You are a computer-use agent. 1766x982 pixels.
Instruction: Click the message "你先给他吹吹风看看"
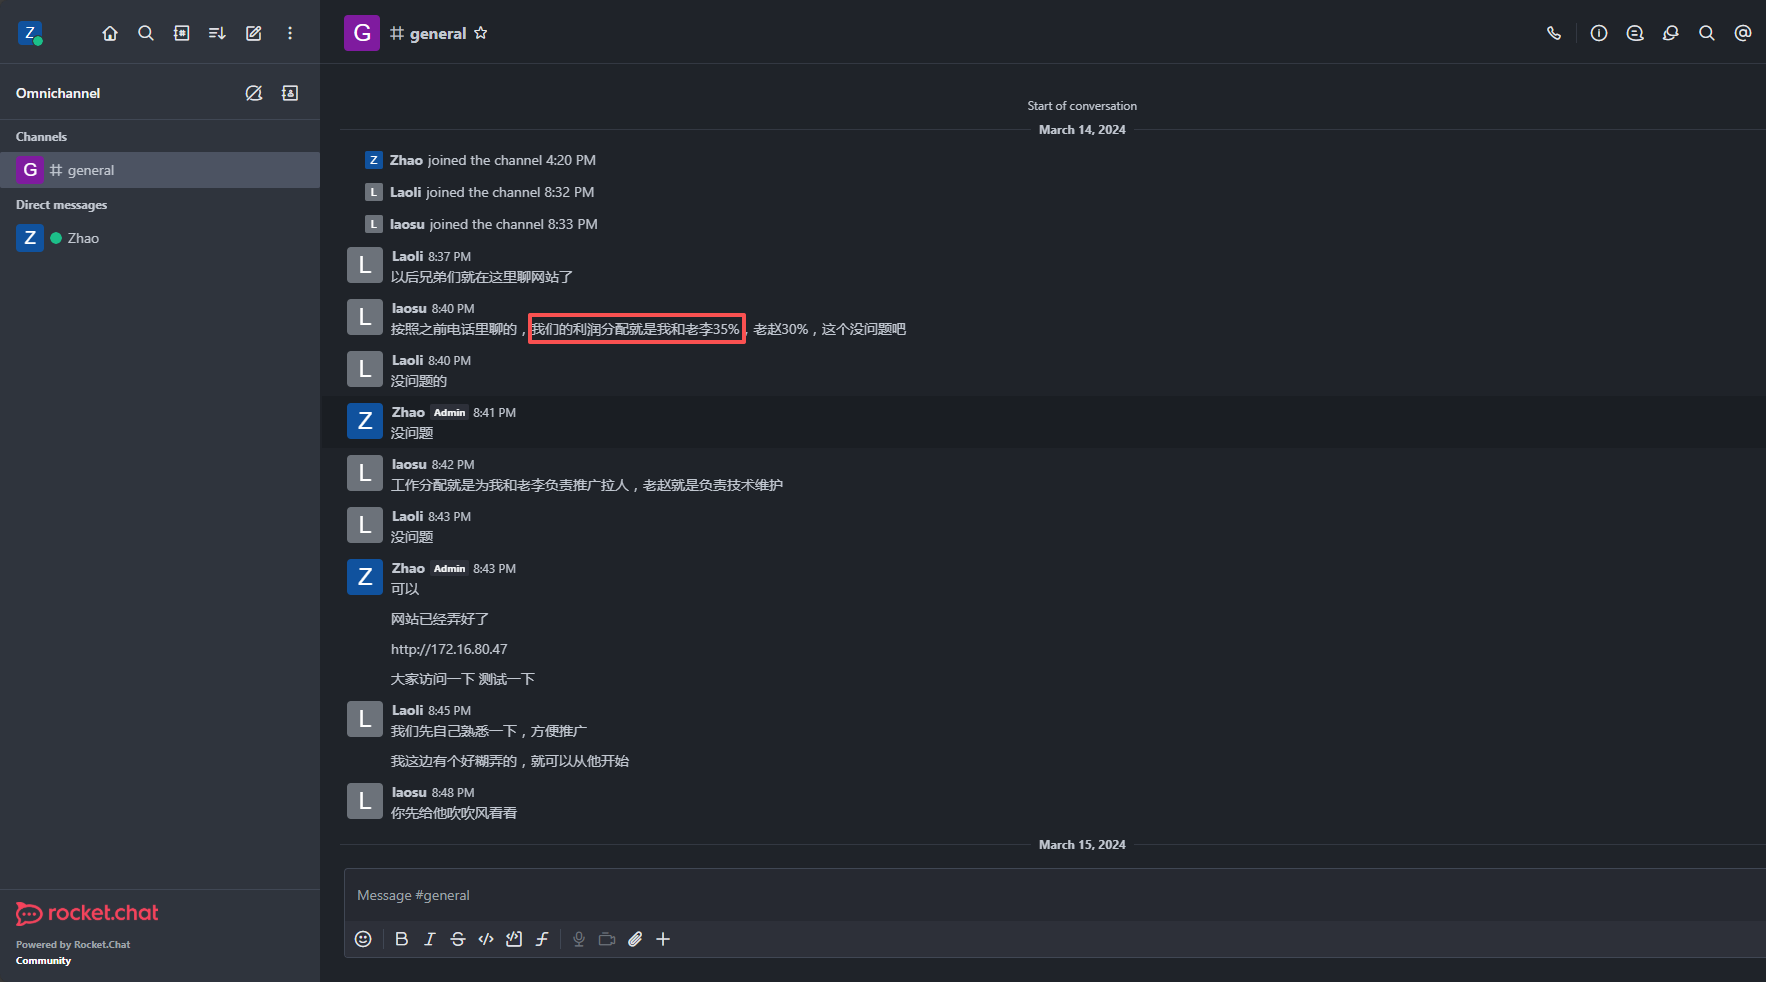tap(454, 813)
